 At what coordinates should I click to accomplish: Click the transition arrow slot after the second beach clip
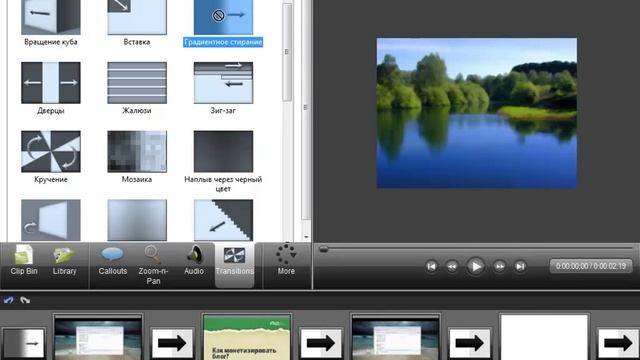coord(469,344)
